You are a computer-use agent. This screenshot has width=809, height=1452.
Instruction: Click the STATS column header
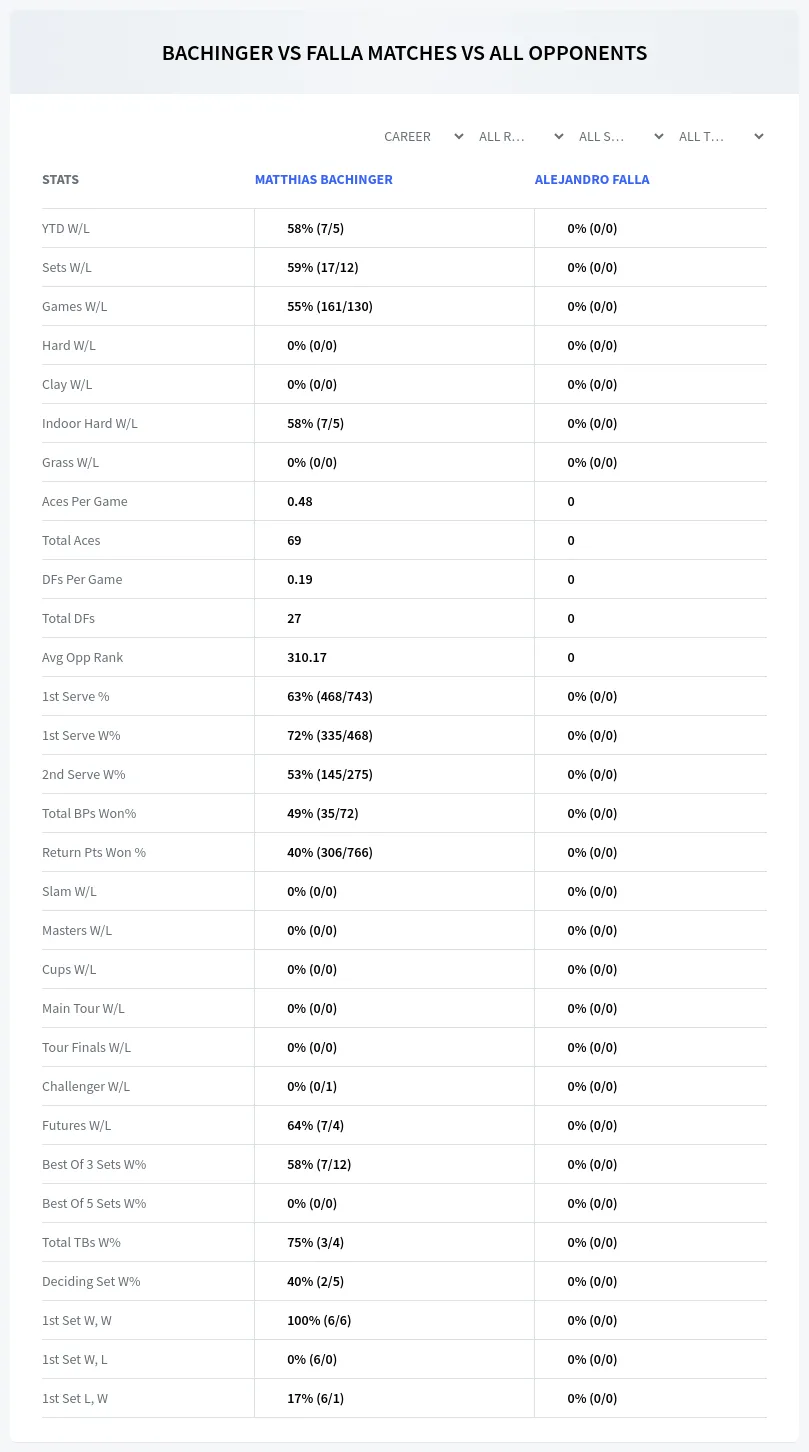coord(60,180)
